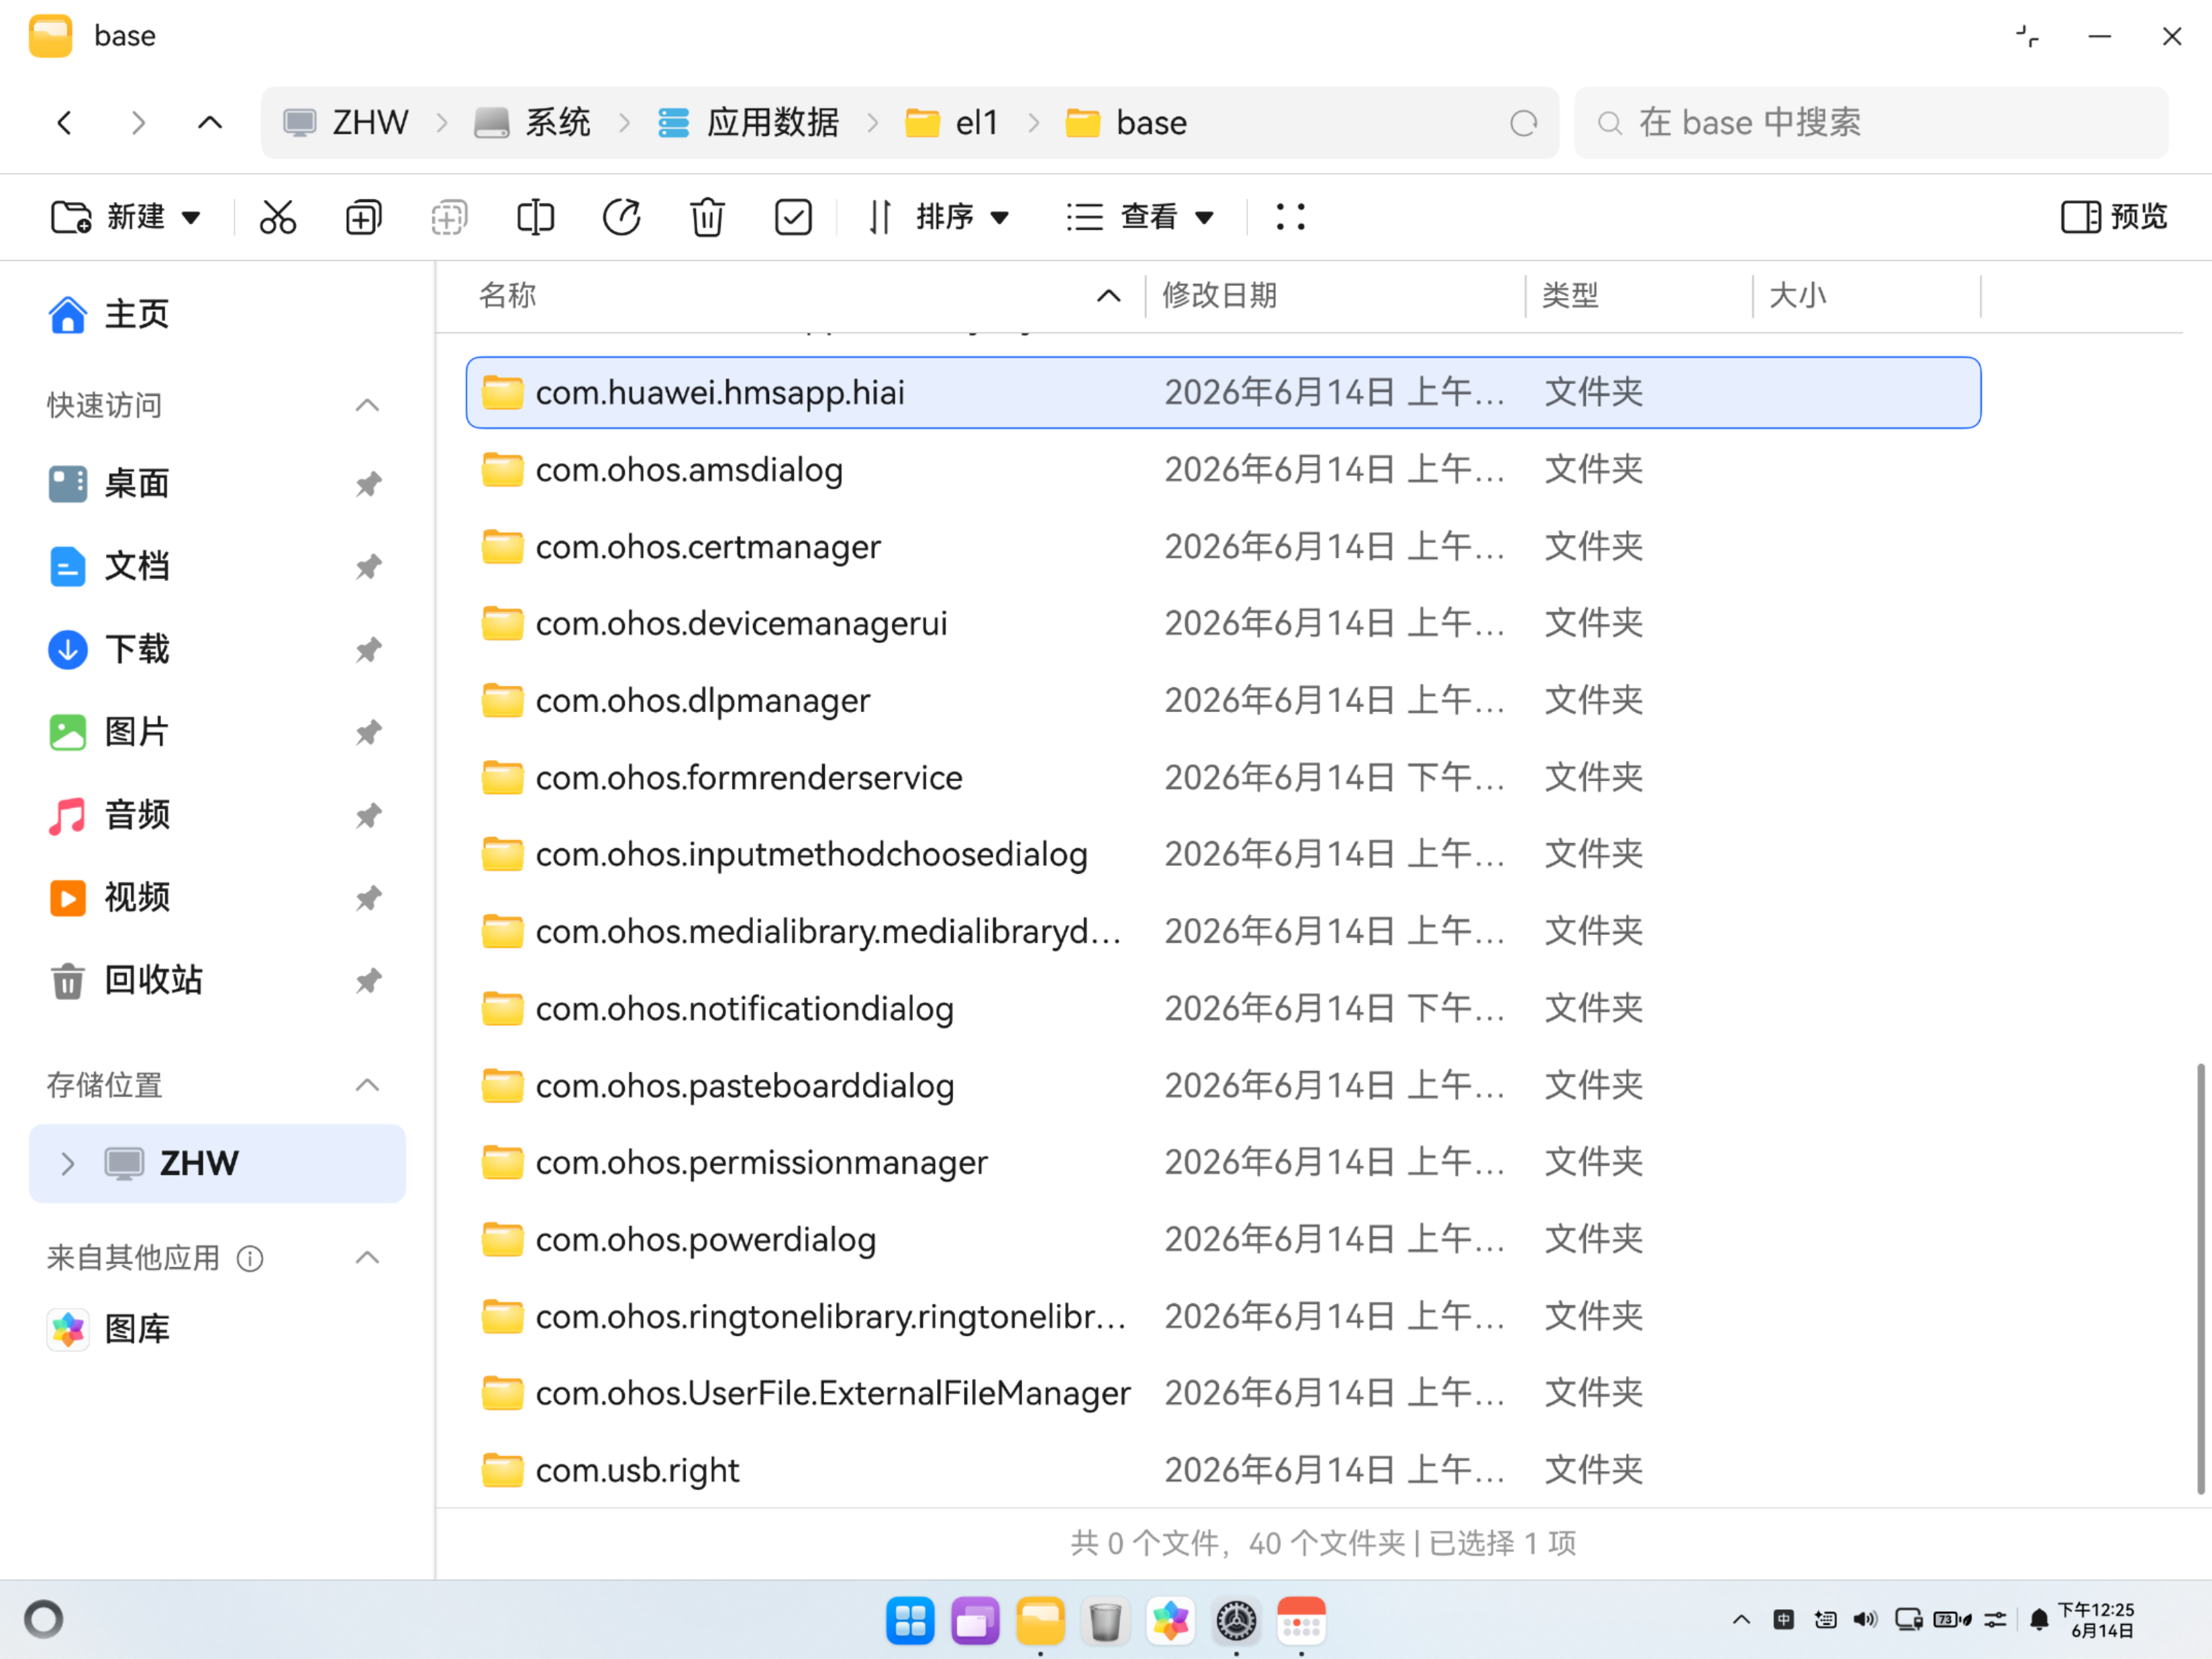Click the cut scissors icon
This screenshot has width=2212, height=1659.
pyautogui.click(x=278, y=217)
